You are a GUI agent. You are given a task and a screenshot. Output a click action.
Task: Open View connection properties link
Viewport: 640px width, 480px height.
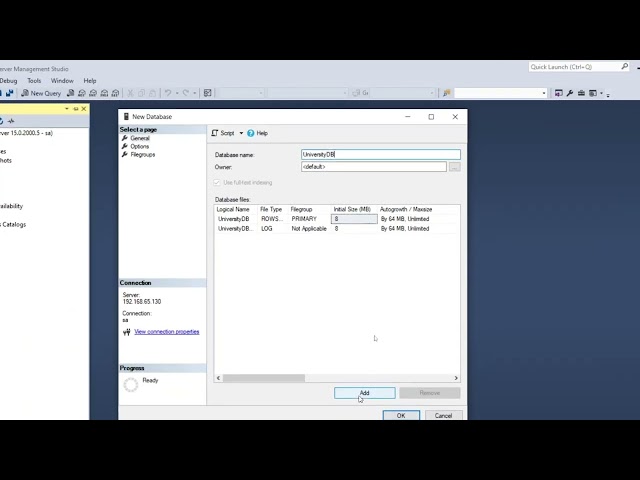(x=167, y=331)
